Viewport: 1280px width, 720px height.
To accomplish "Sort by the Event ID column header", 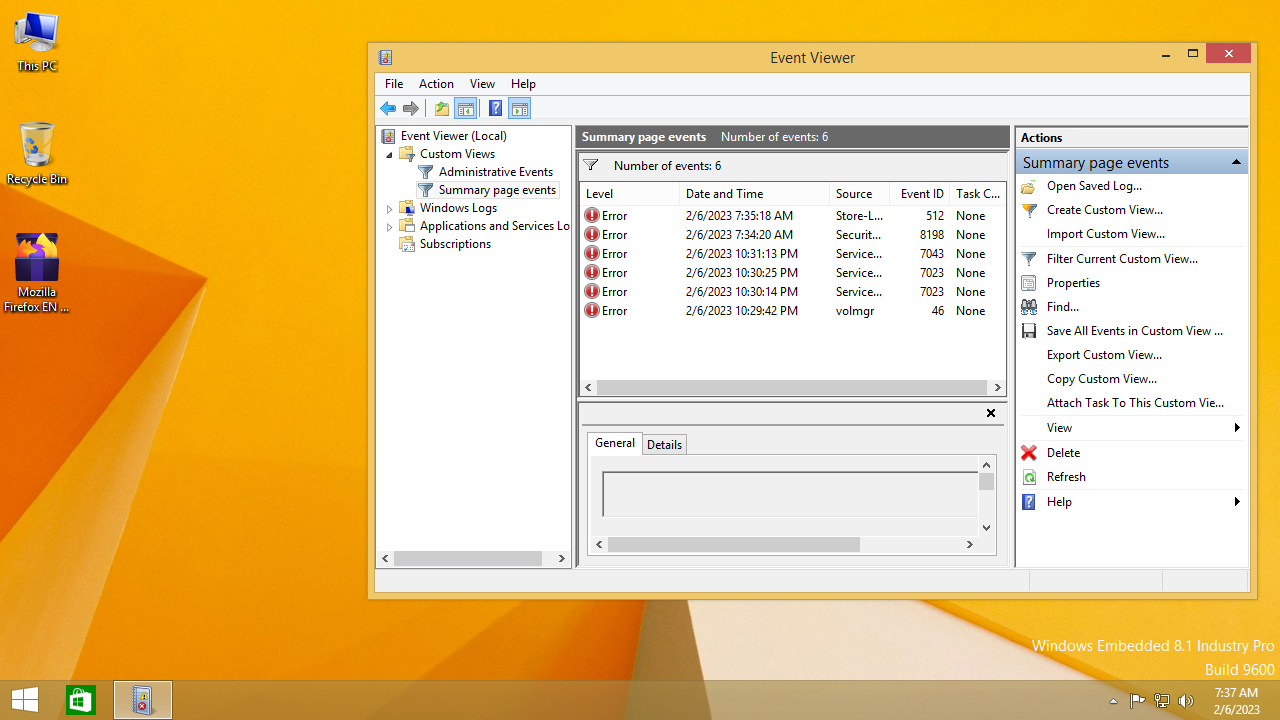I will coord(919,194).
